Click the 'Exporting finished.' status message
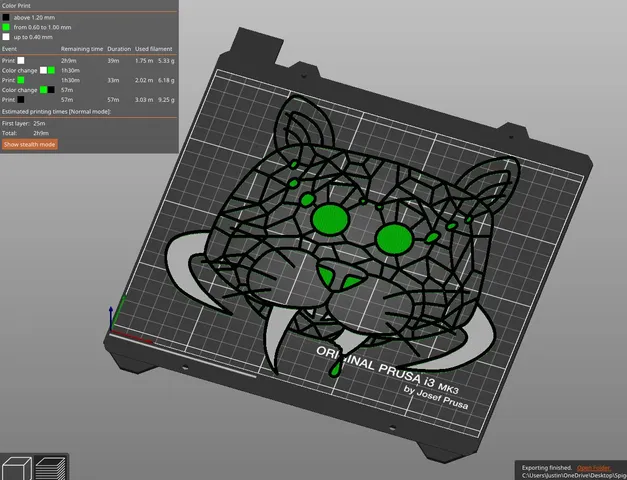This screenshot has width=627, height=480. [x=547, y=468]
